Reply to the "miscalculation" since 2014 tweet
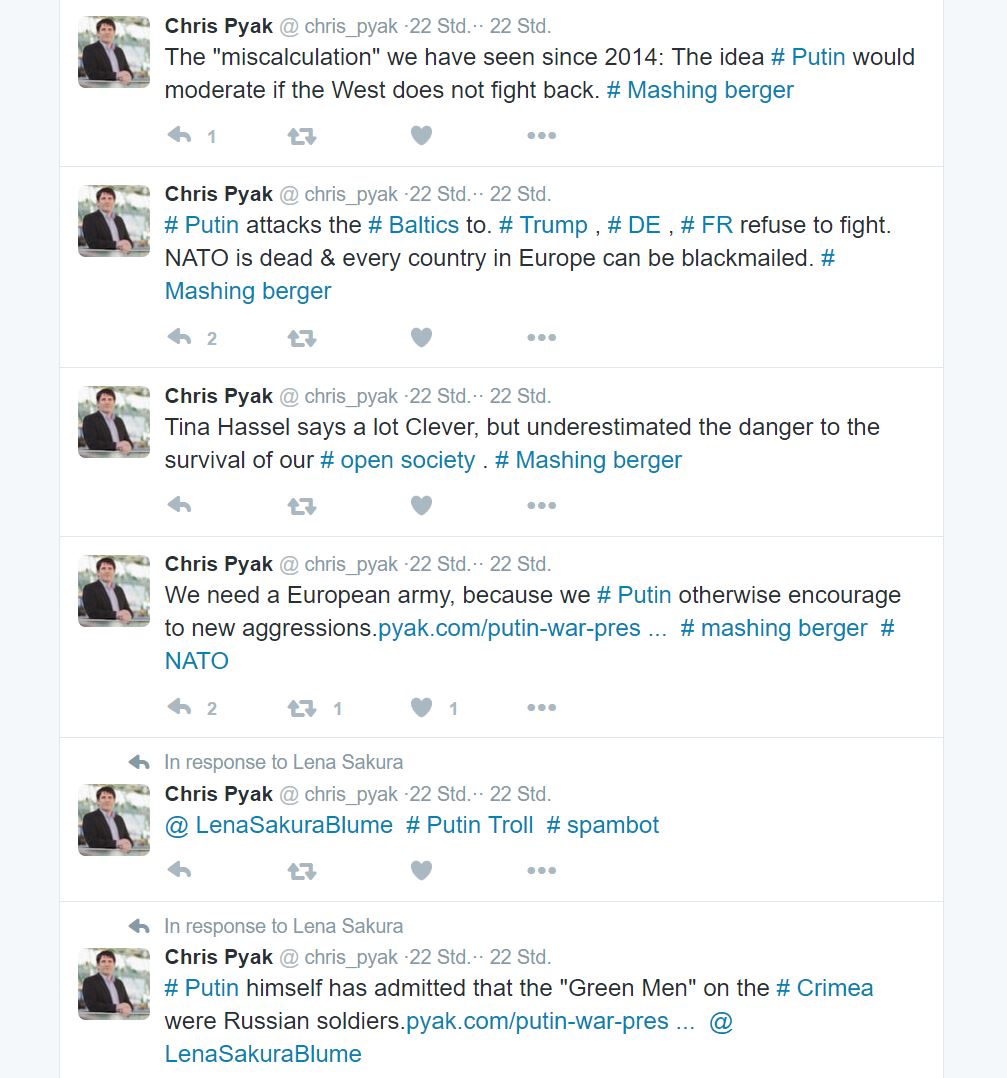The height and width of the screenshot is (1078, 1007). 179,135
